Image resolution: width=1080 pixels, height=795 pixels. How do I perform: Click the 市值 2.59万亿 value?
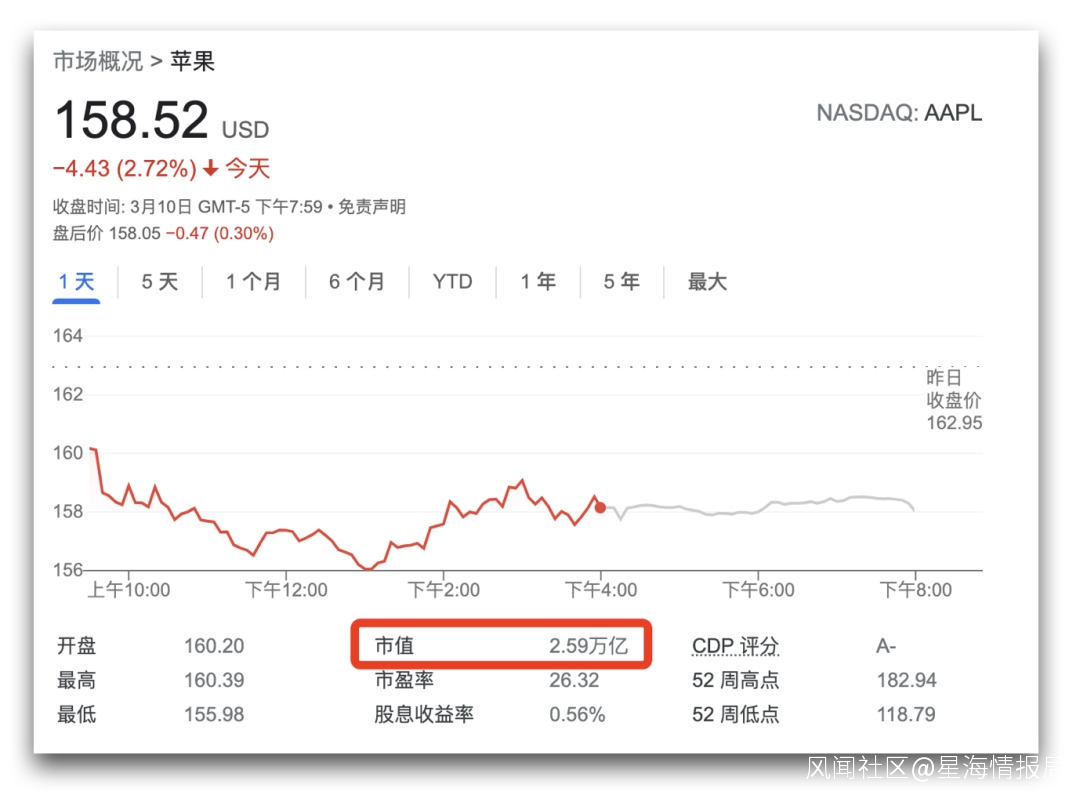coord(588,646)
